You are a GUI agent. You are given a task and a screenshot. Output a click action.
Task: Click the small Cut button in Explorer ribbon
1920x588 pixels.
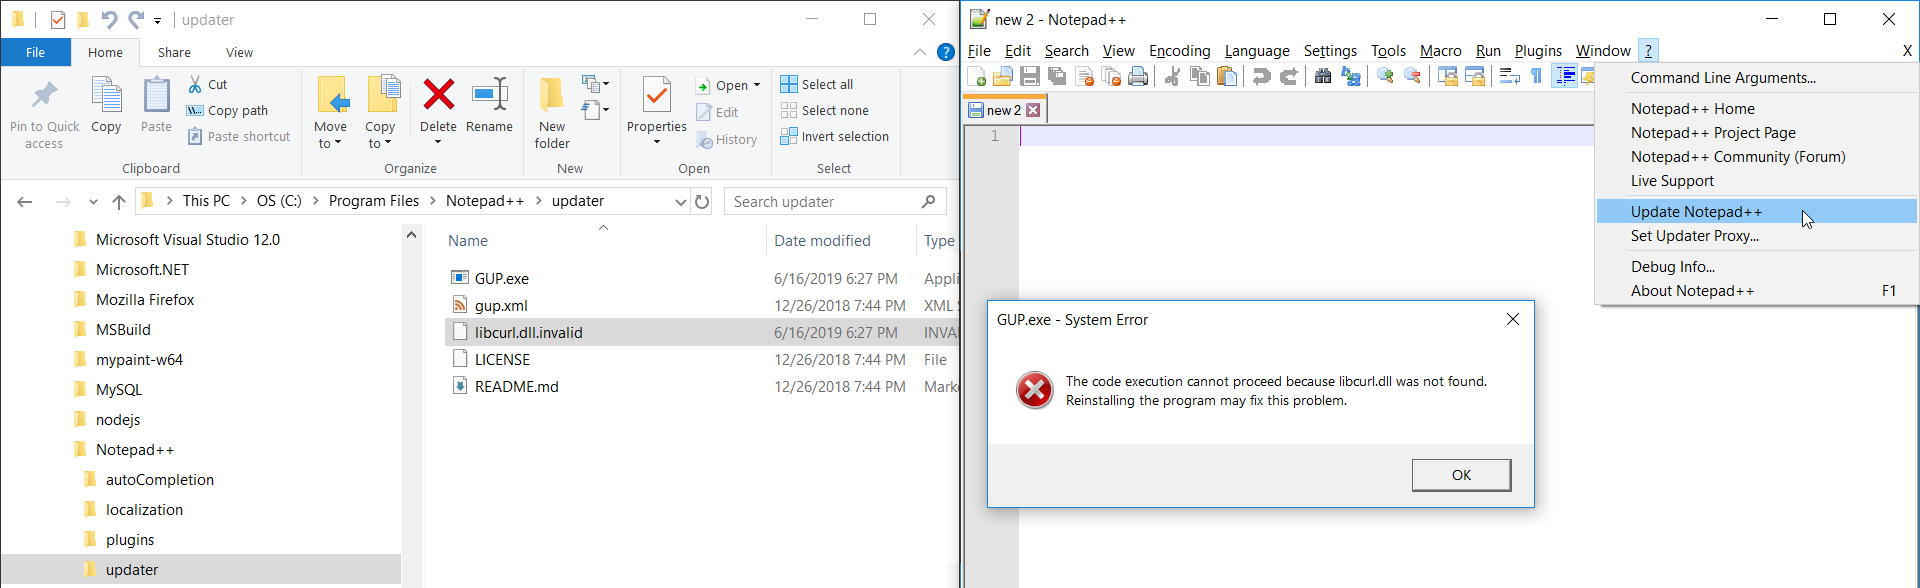pyautogui.click(x=207, y=84)
